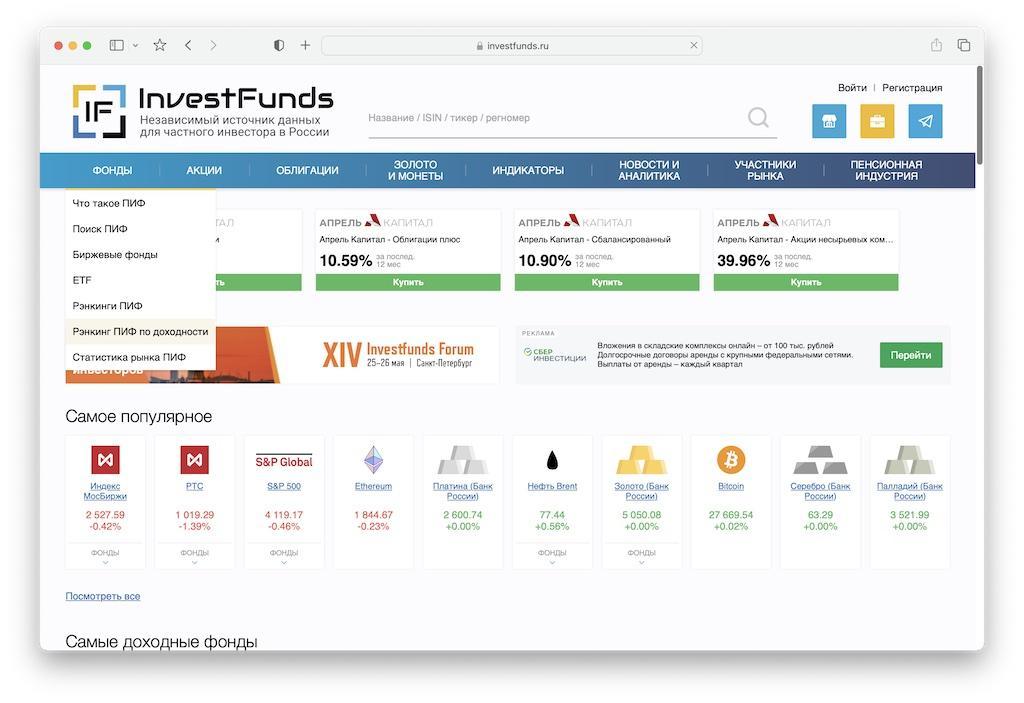Open the yellow briefcase portfolio icon
The width and height of the screenshot is (1024, 703).
[x=877, y=121]
